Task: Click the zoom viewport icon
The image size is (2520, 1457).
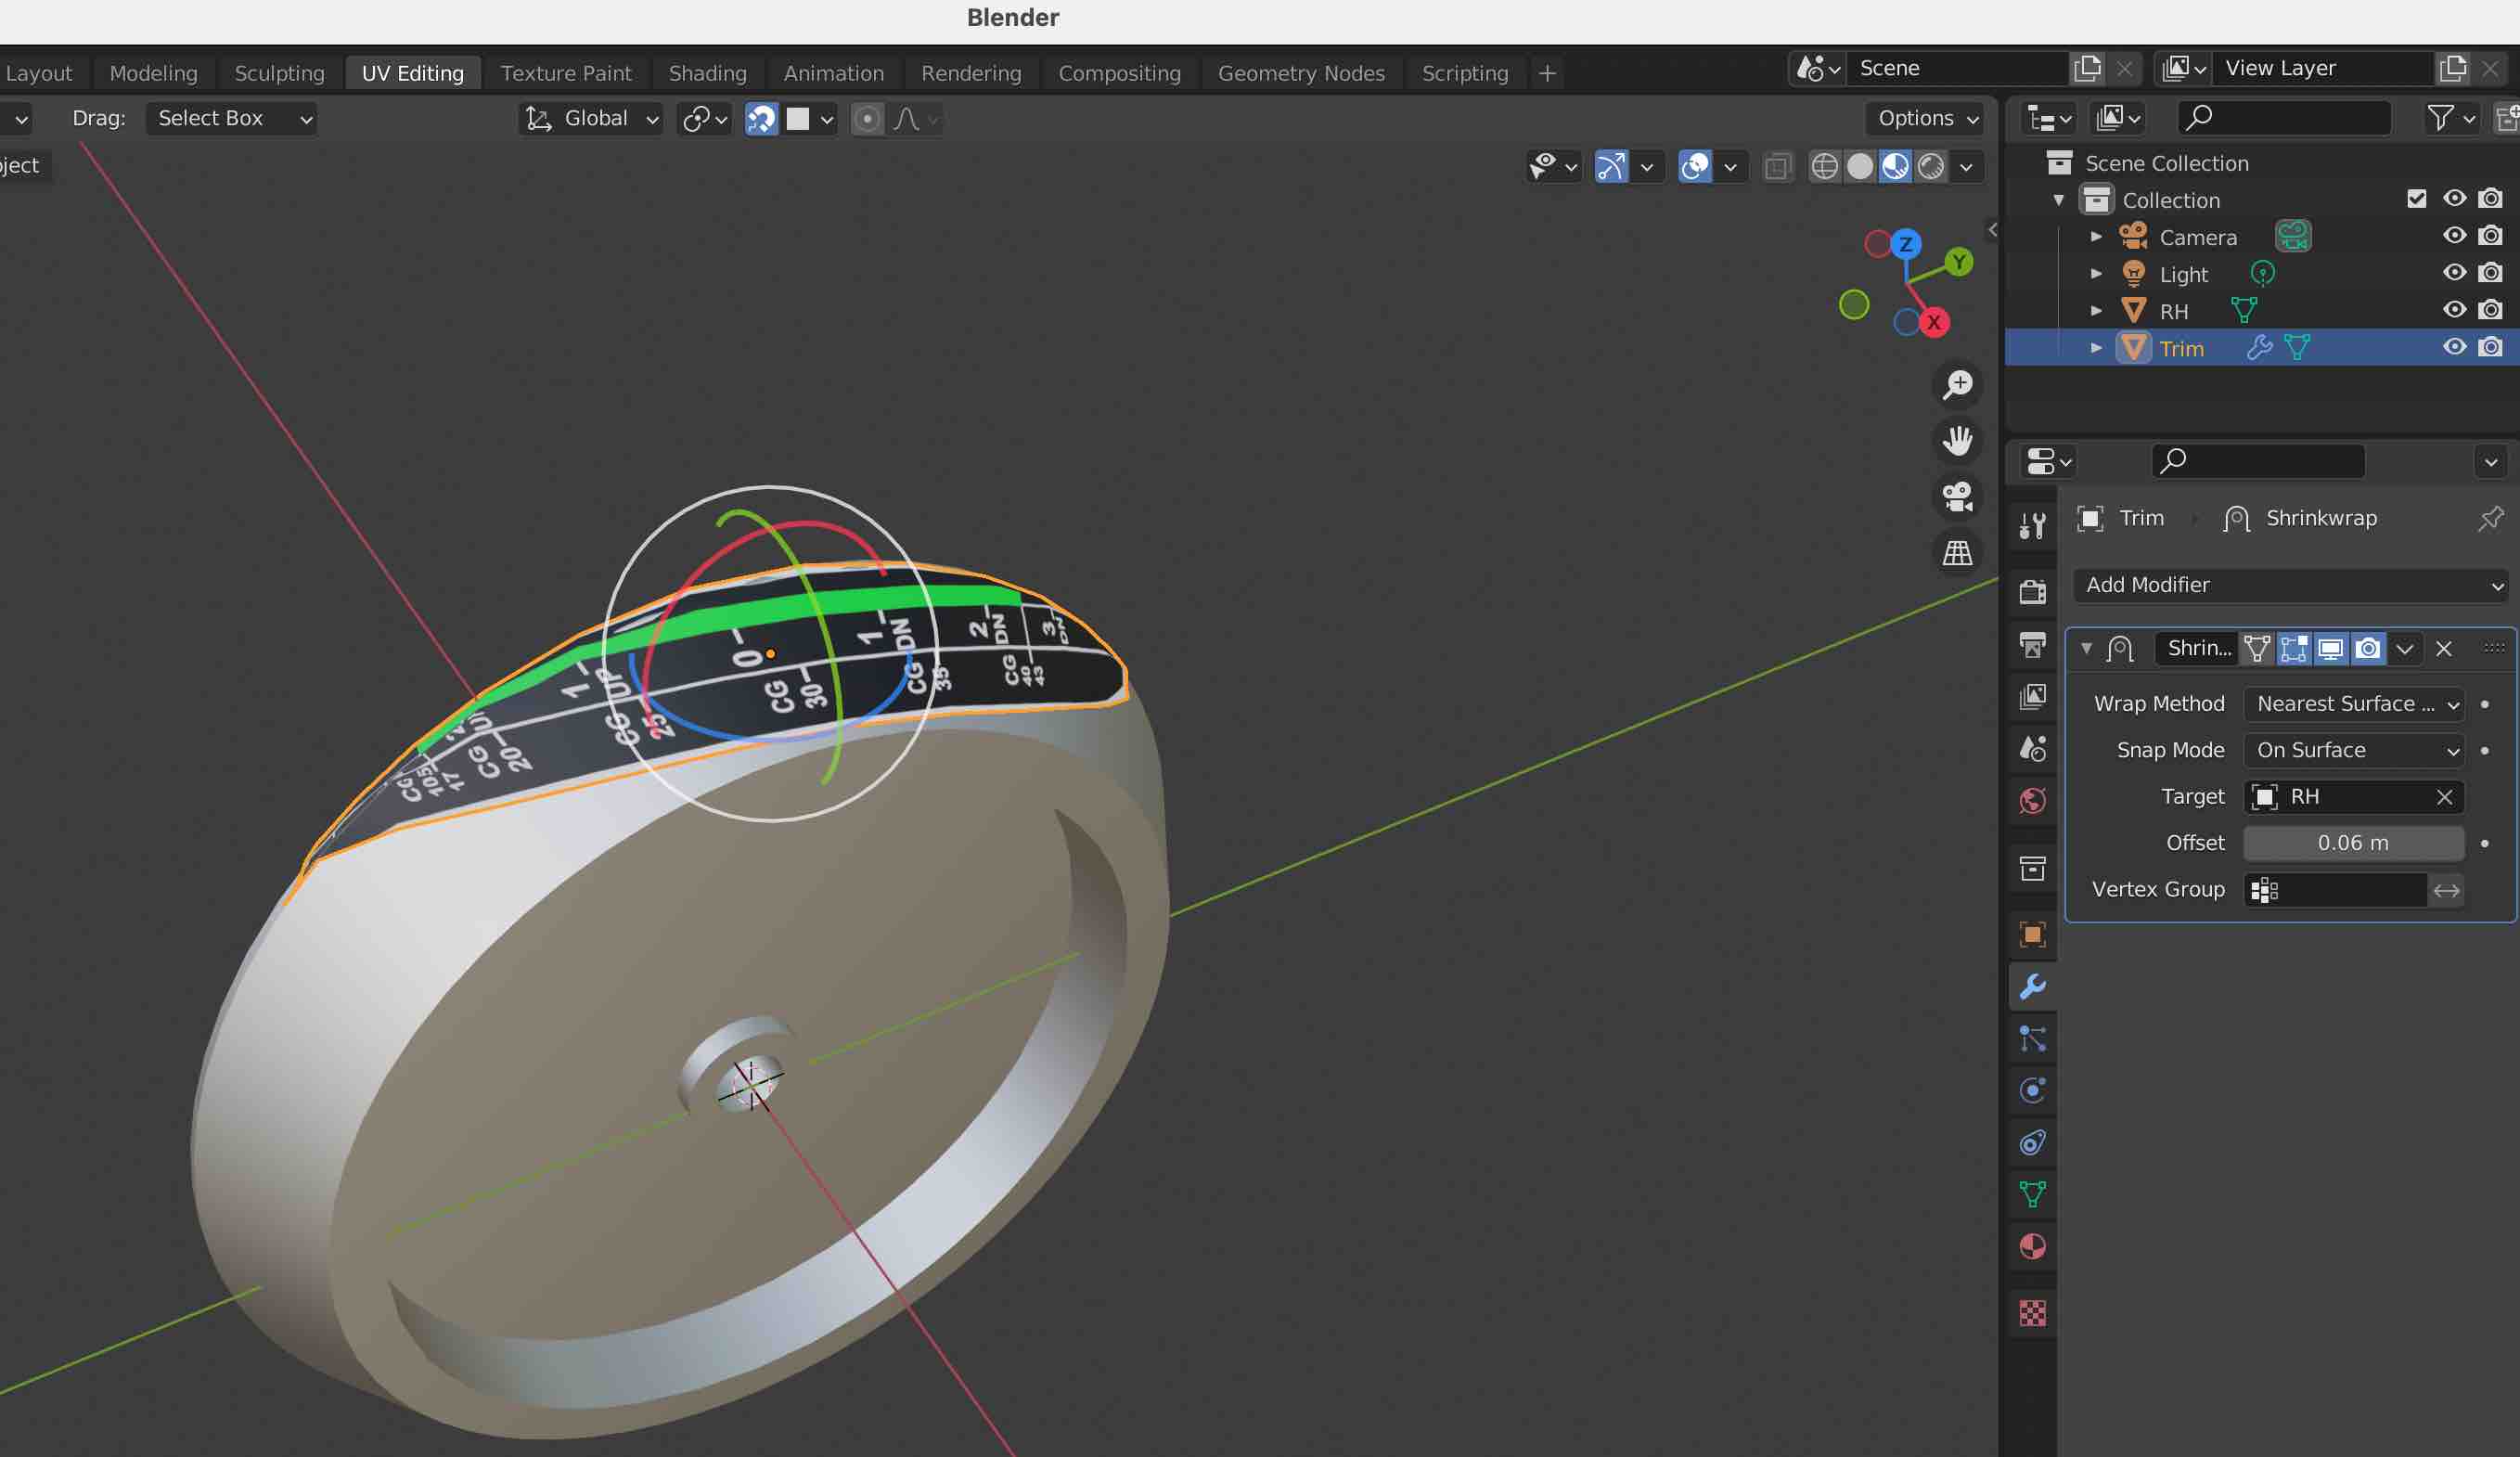Action: 1957,384
